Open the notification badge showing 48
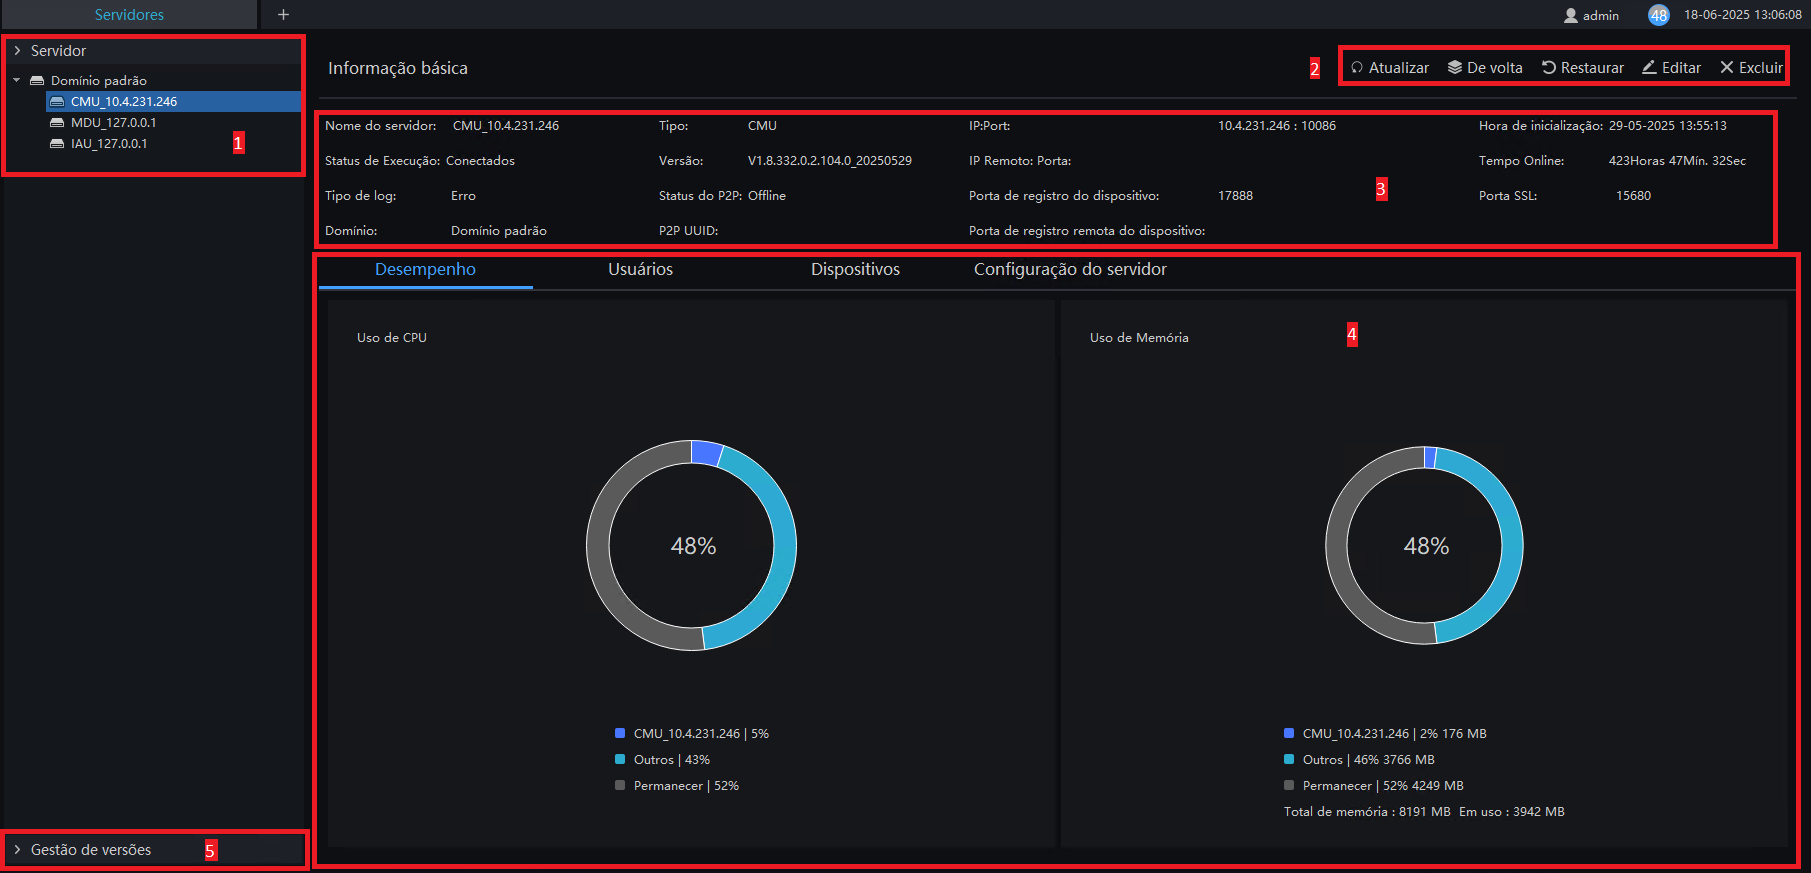 1659,15
